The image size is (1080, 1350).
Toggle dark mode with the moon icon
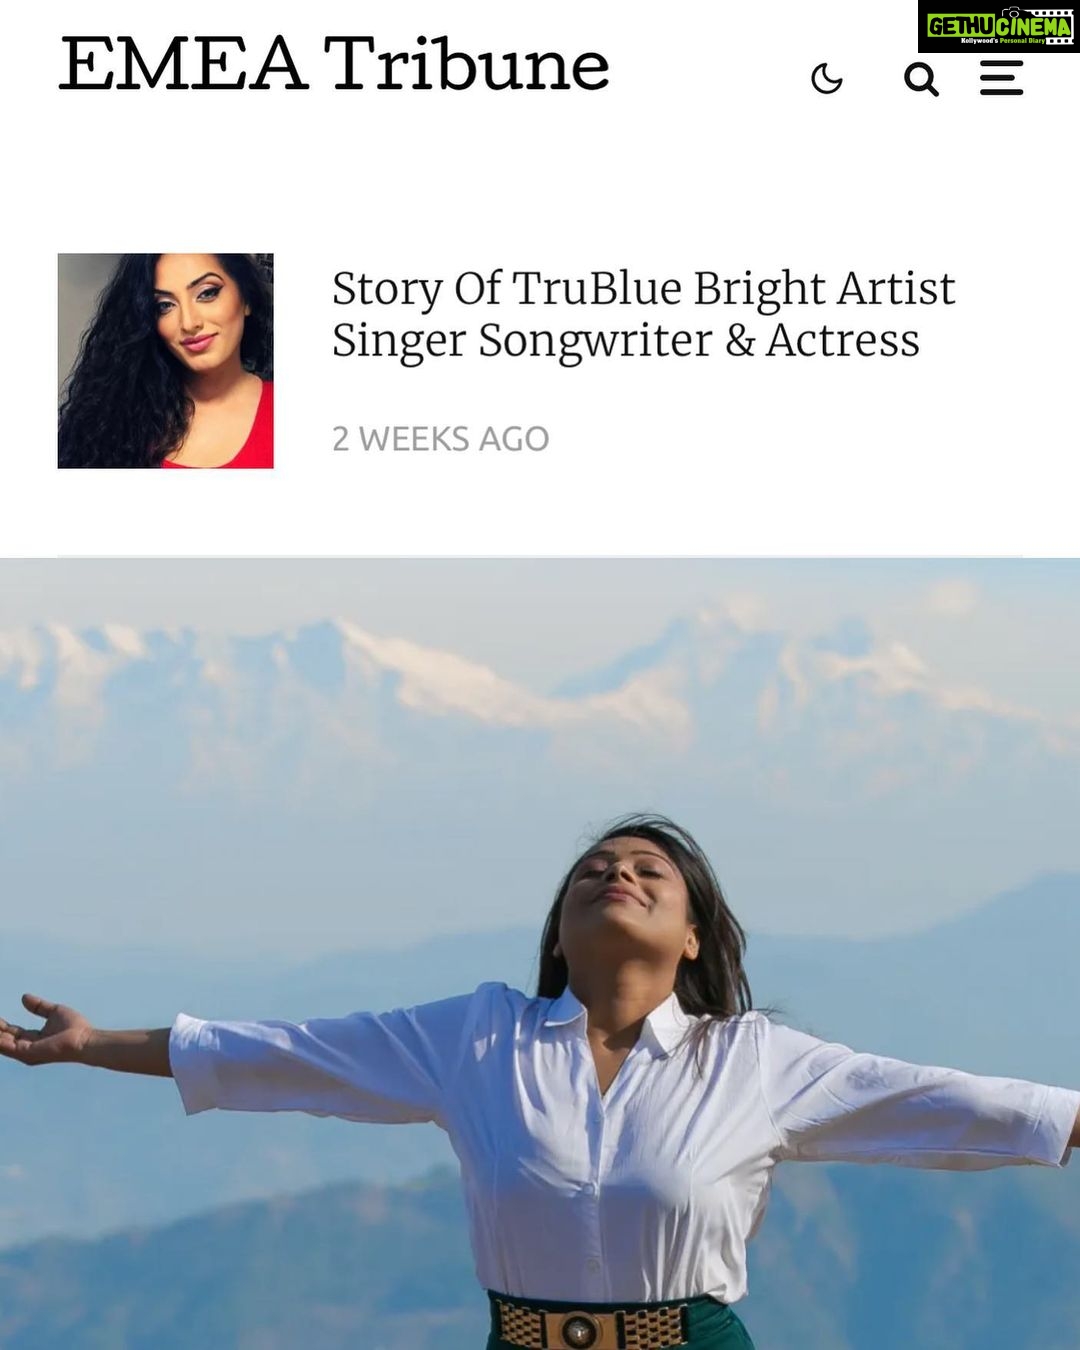(826, 78)
